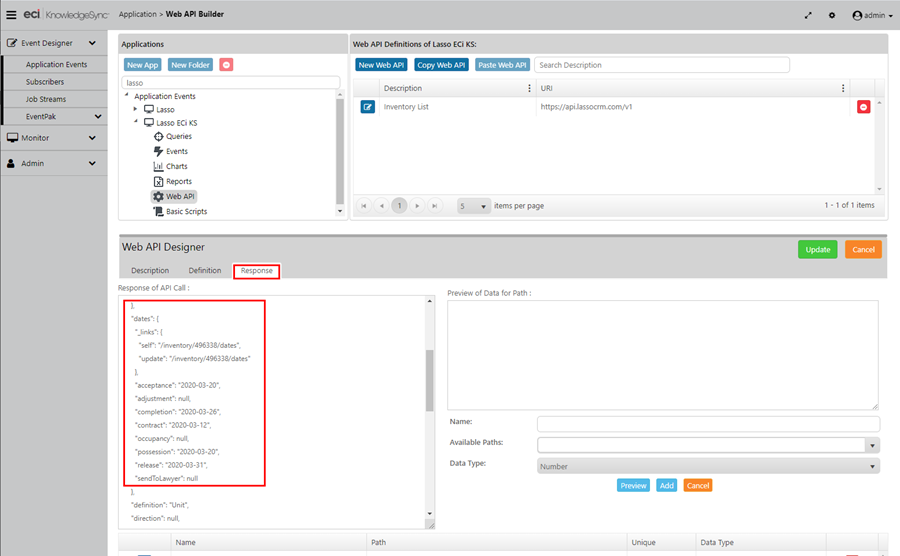Go to previous page of definitions

point(382,205)
